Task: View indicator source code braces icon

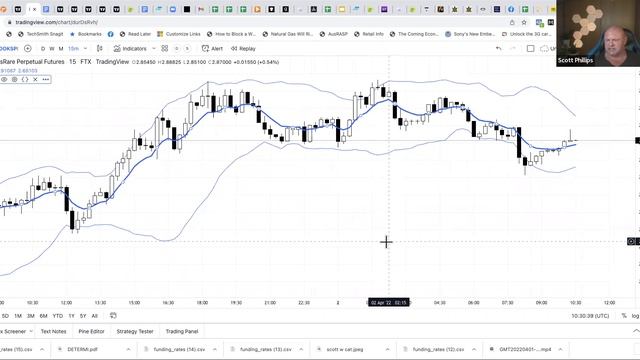Action: 25,79
